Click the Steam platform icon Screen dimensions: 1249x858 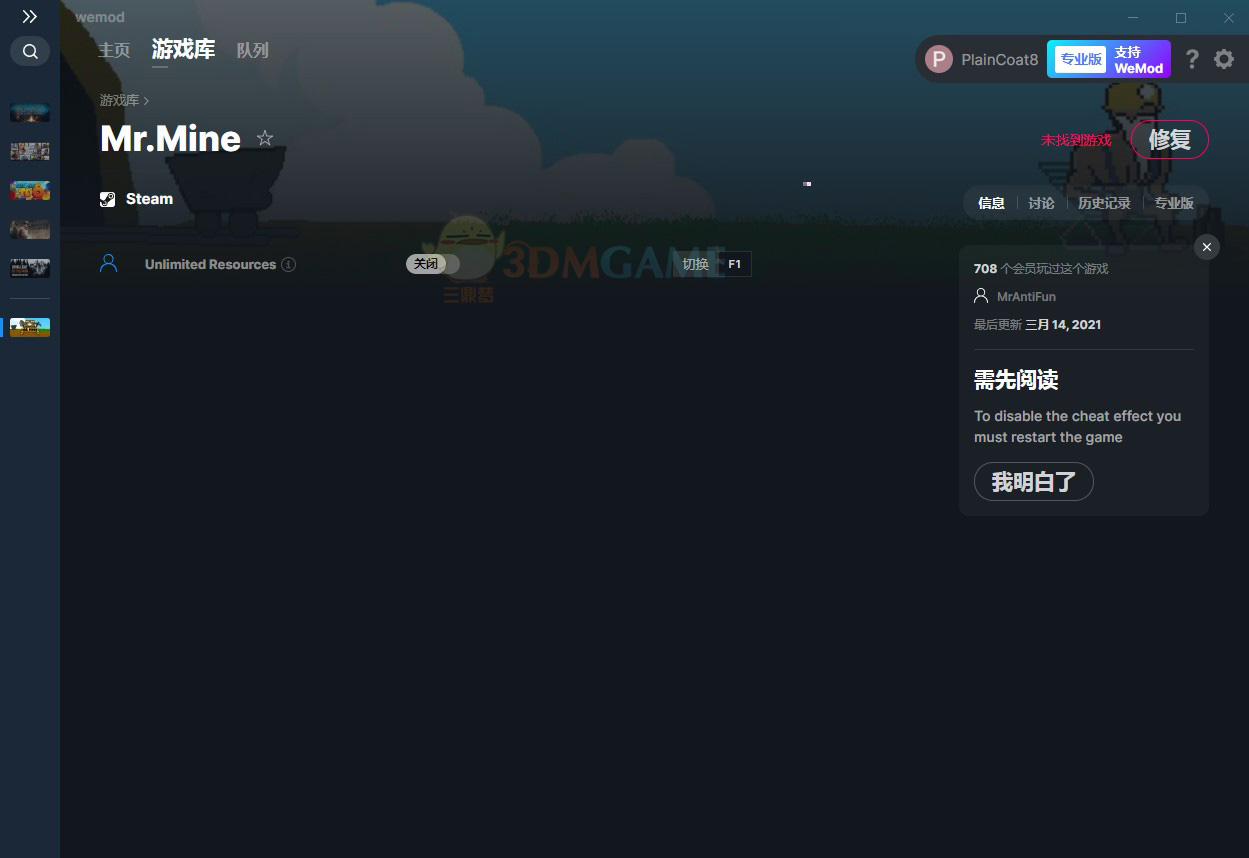(108, 199)
